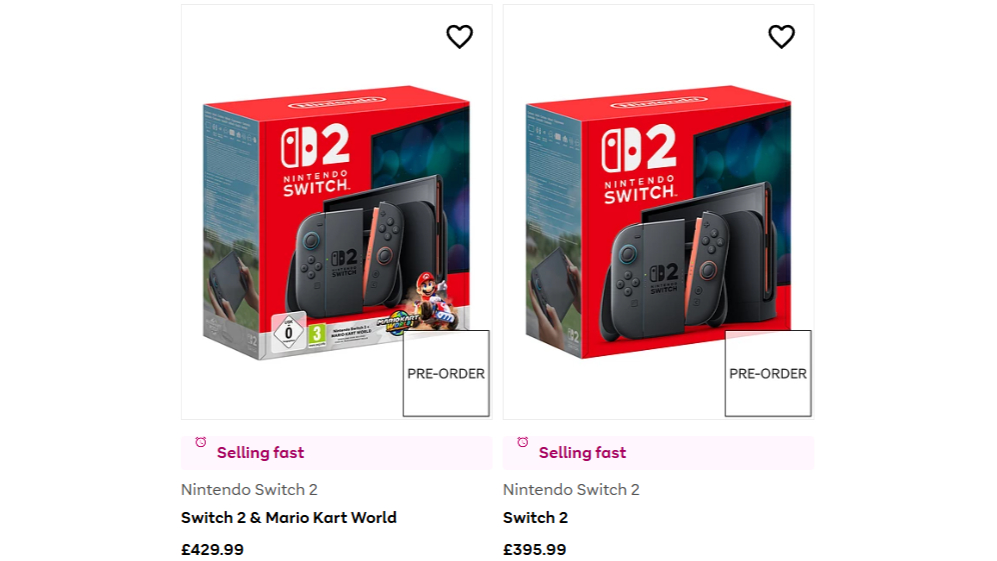Click the £395.99 price
This screenshot has height=561, width=997.
click(x=534, y=549)
